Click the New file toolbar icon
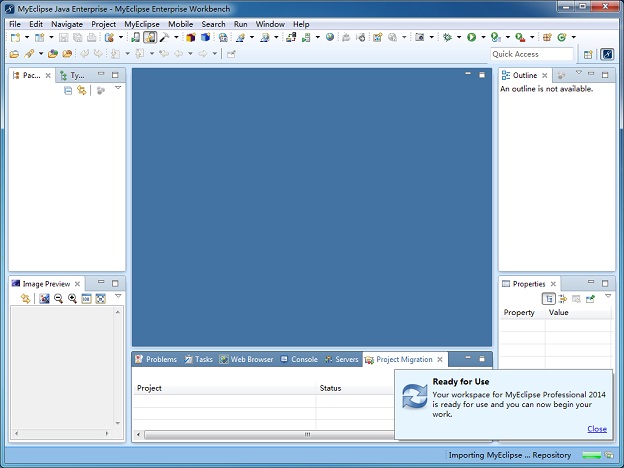This screenshot has height=468, width=624. pyautogui.click(x=15, y=37)
